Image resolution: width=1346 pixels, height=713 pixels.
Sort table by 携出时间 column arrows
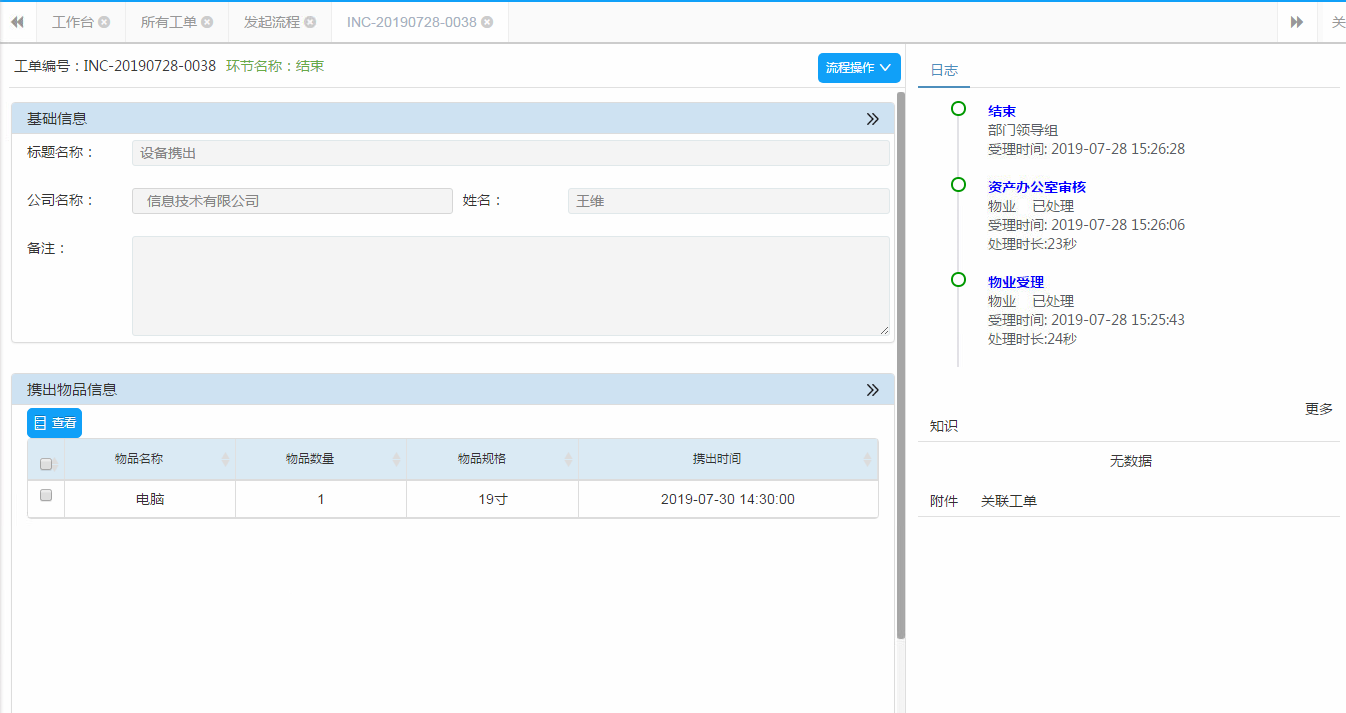point(867,459)
